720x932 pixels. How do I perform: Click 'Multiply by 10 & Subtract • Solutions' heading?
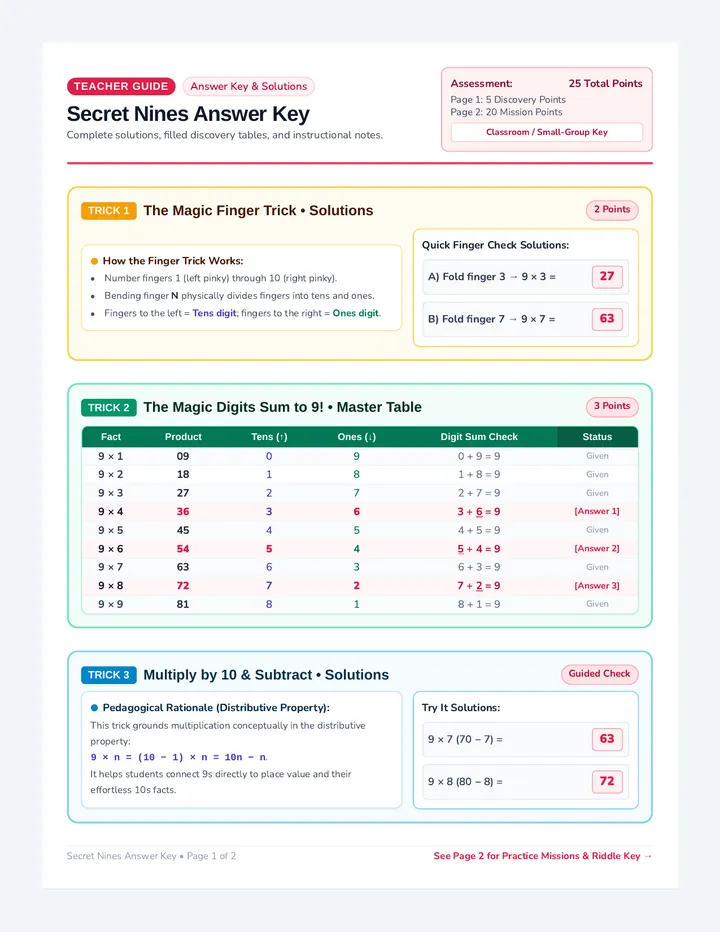[x=266, y=675]
